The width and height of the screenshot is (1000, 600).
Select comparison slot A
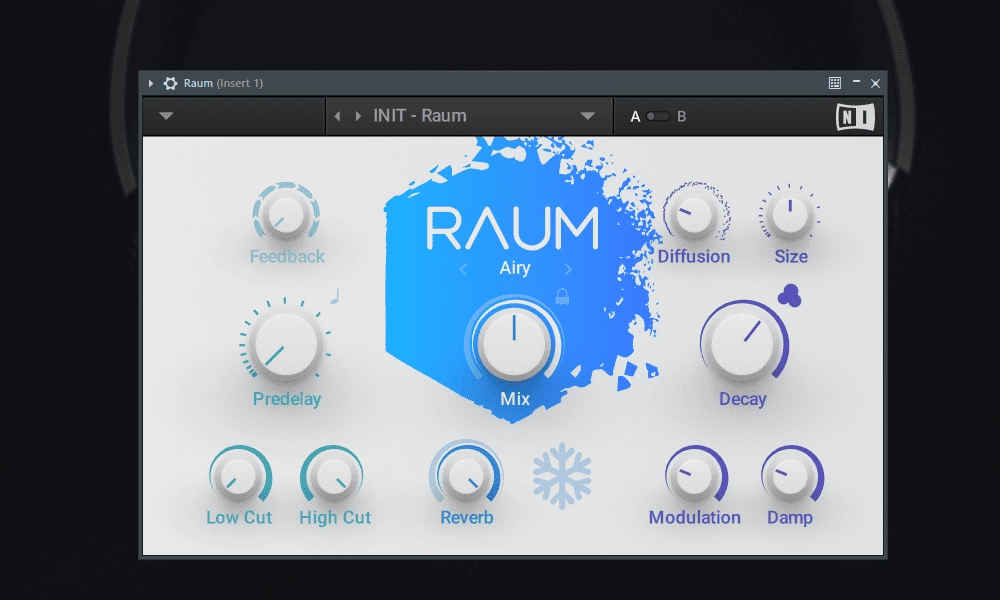635,117
